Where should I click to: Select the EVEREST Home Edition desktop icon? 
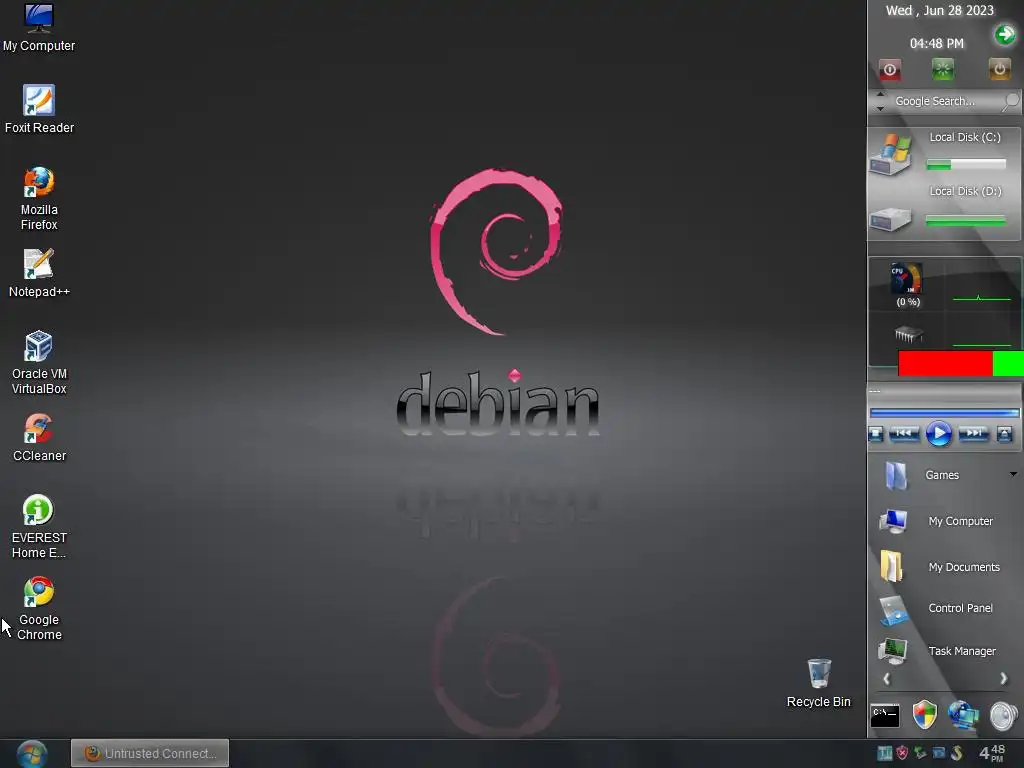(x=39, y=526)
